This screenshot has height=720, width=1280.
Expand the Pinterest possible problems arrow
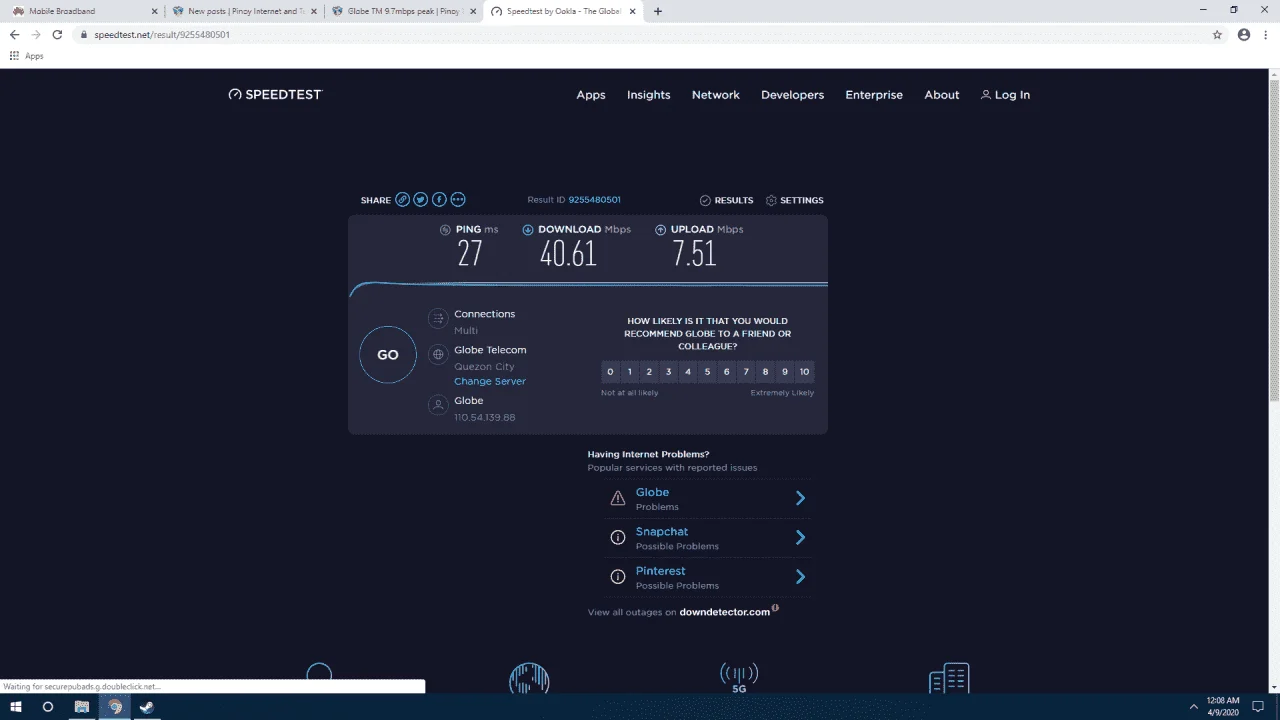click(800, 576)
